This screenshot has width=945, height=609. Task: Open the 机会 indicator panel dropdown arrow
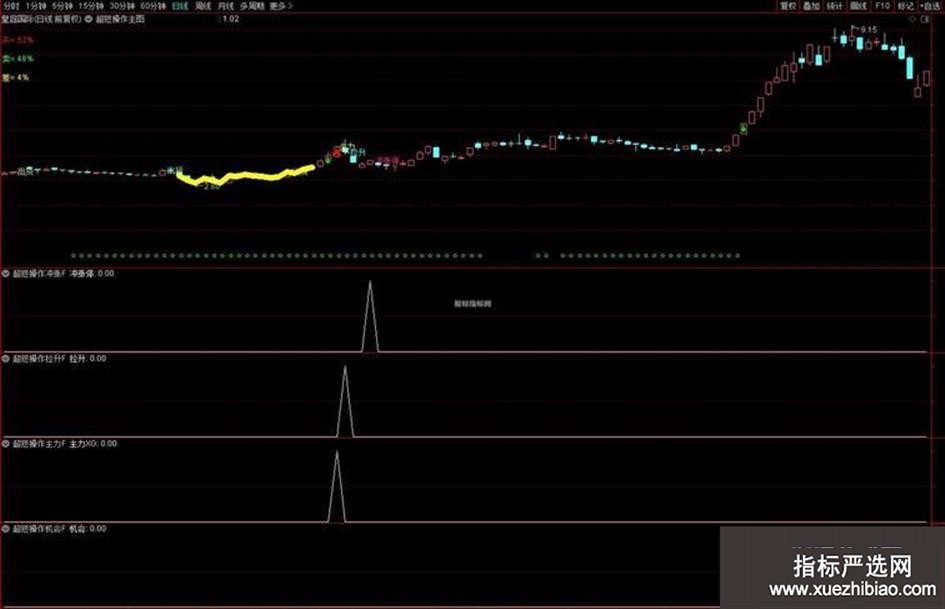(5, 529)
